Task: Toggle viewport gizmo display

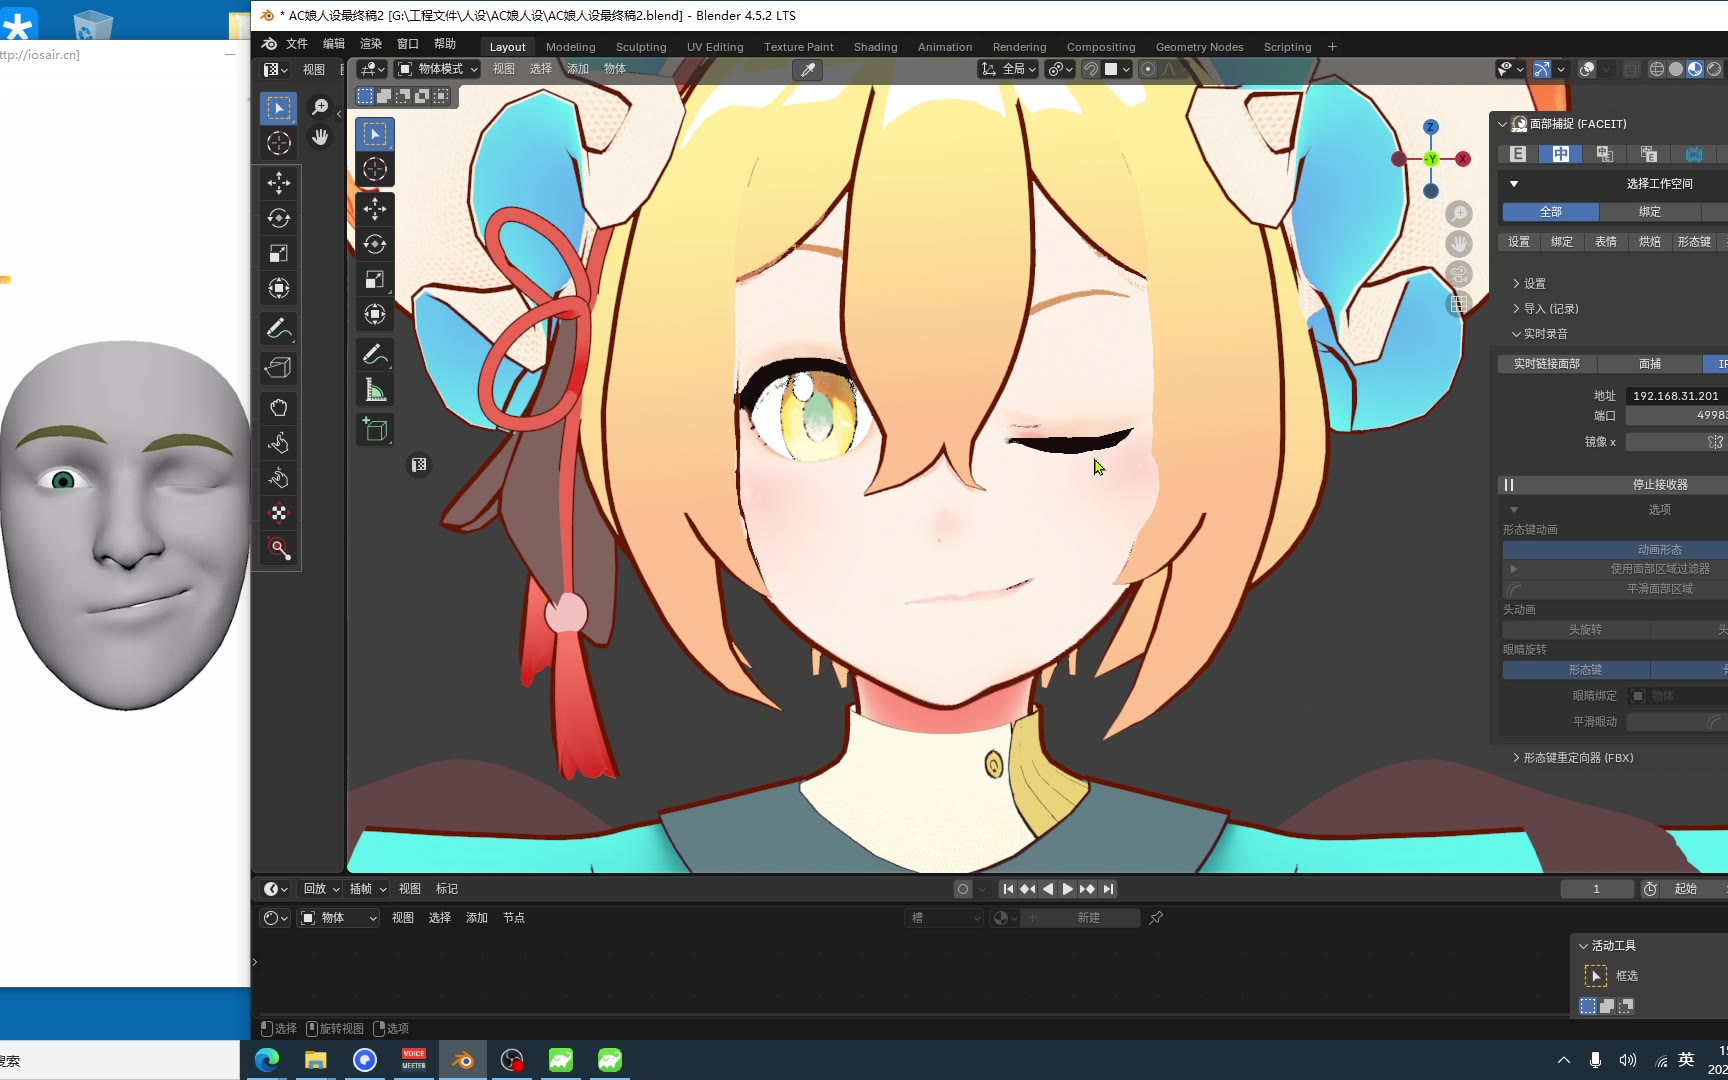Action: [1542, 69]
